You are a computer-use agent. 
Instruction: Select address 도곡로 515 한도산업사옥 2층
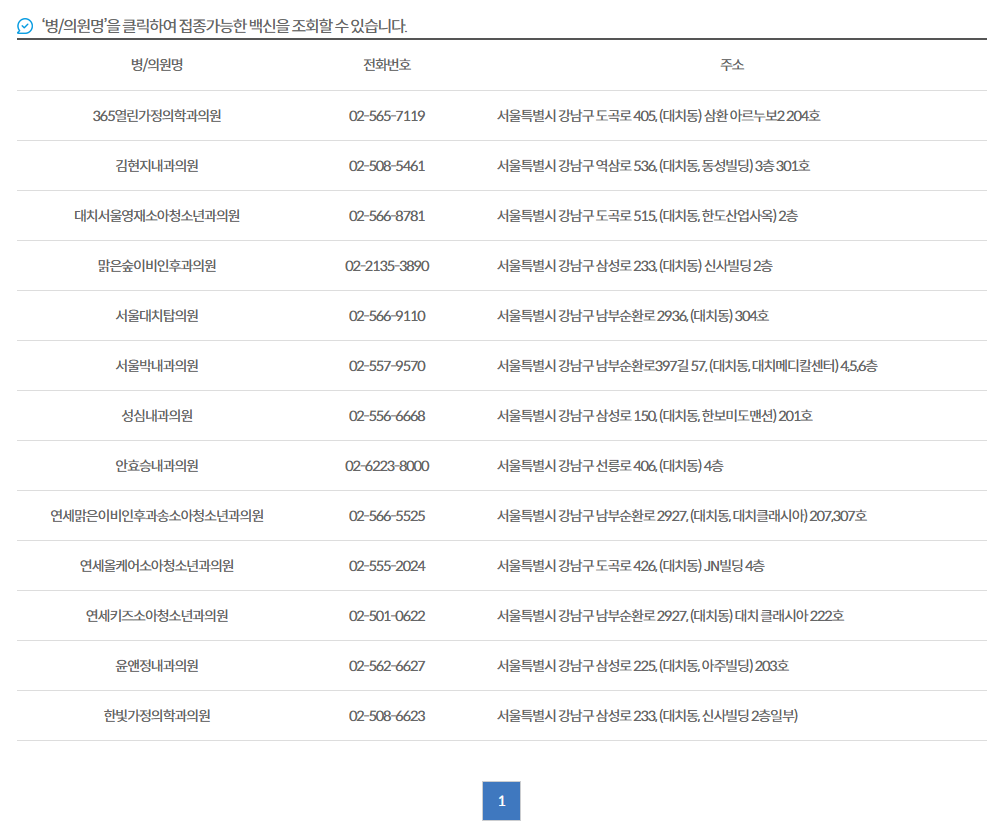(x=647, y=216)
